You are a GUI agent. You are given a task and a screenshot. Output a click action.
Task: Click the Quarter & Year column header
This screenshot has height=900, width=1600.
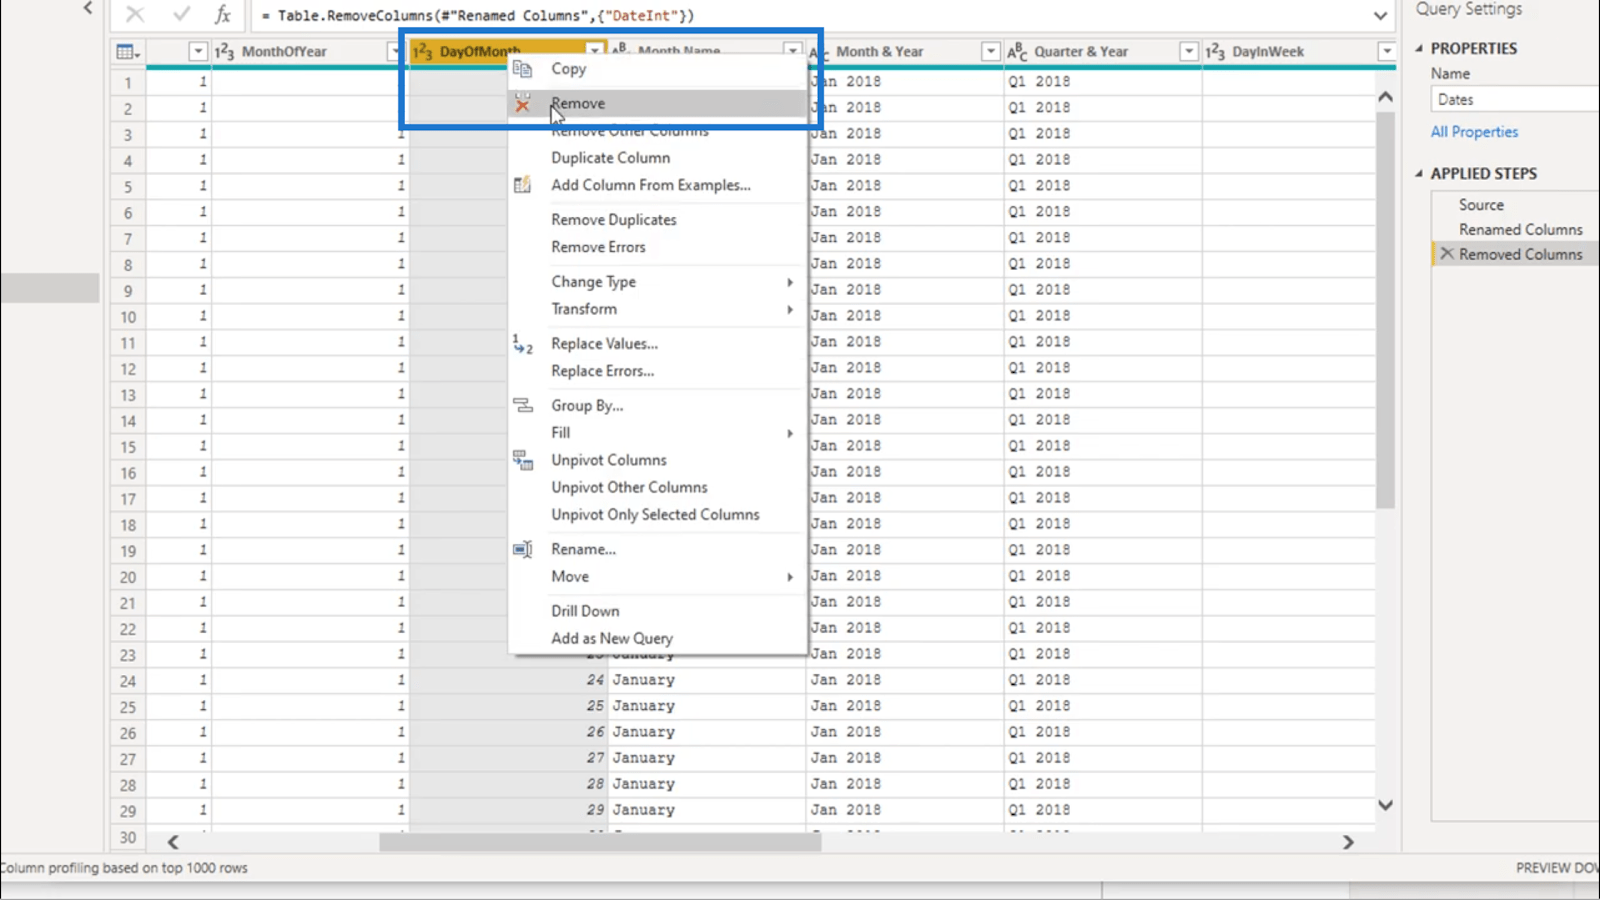pyautogui.click(x=1102, y=52)
